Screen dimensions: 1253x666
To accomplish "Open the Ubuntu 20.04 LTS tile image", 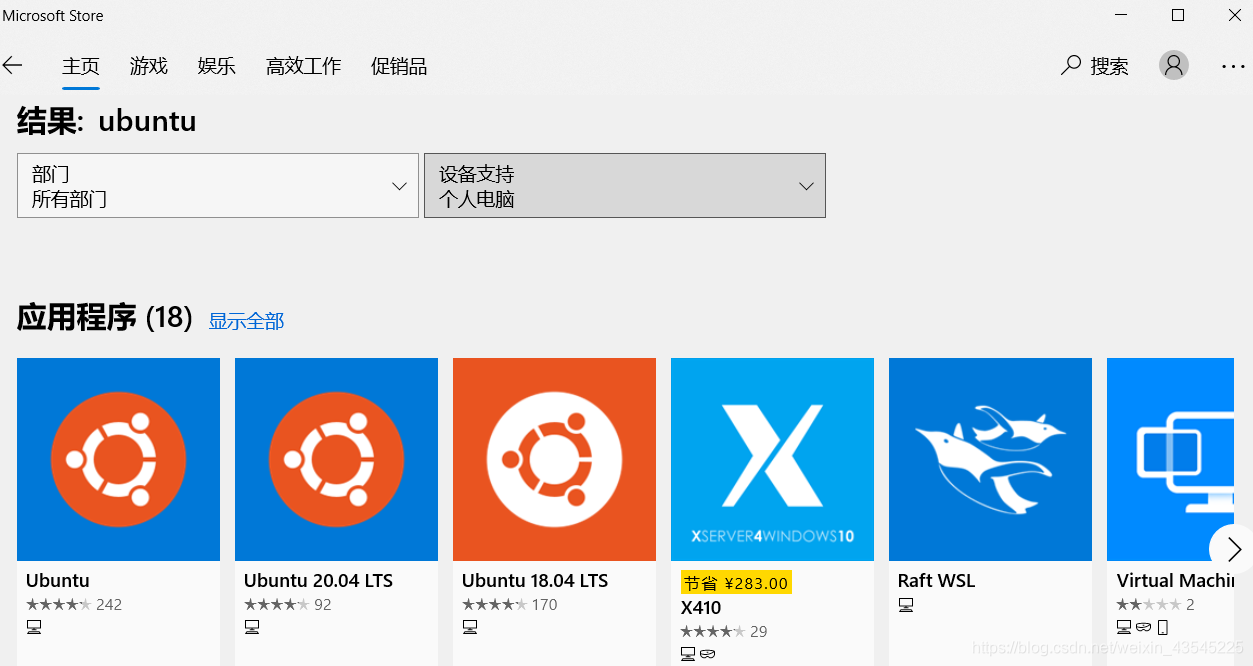I will (336, 459).
